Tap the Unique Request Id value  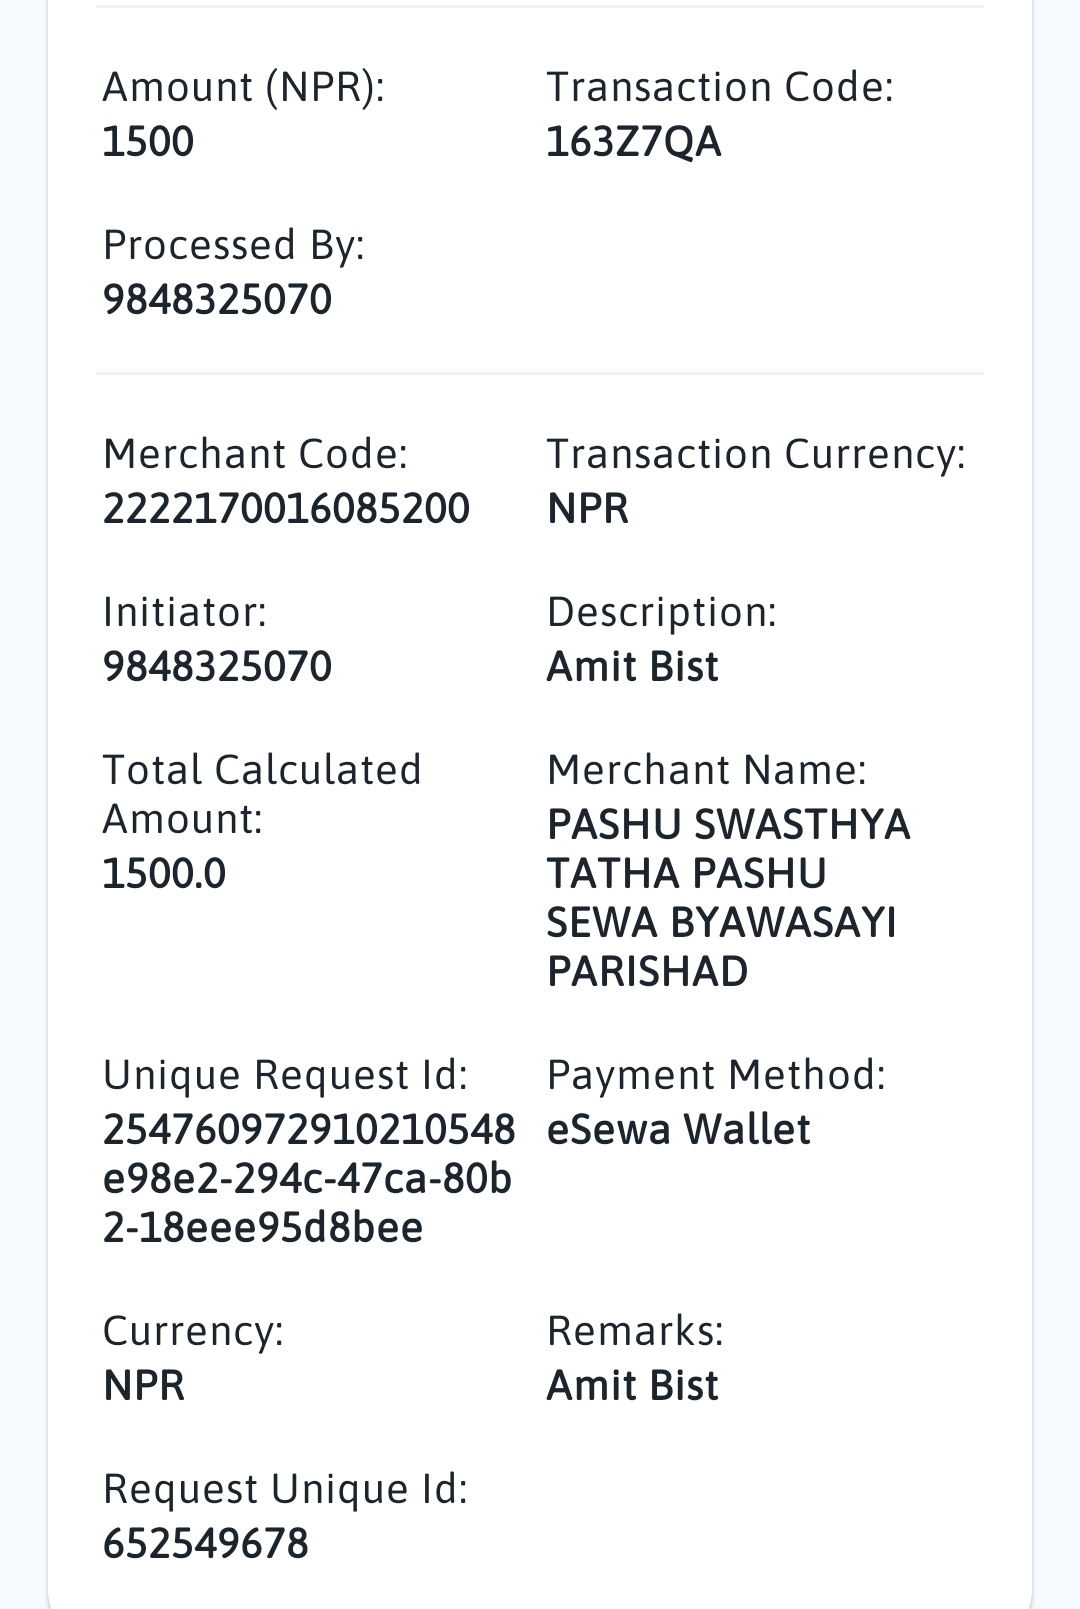pos(309,1179)
